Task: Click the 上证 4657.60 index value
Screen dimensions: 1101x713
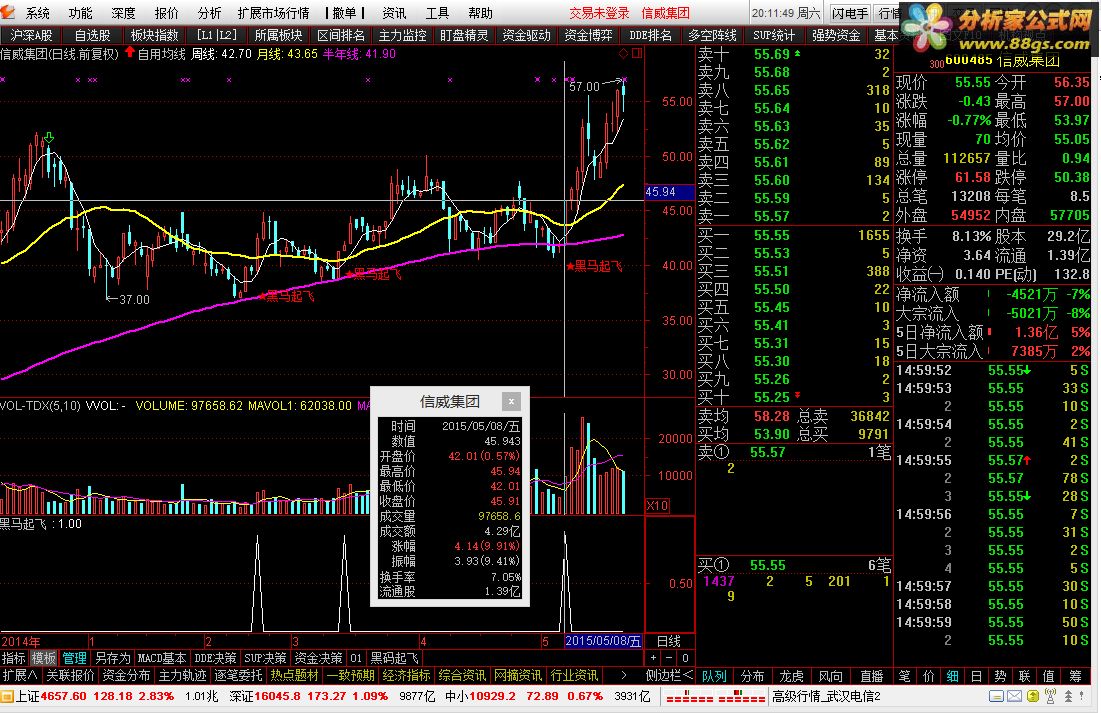Action: point(63,696)
